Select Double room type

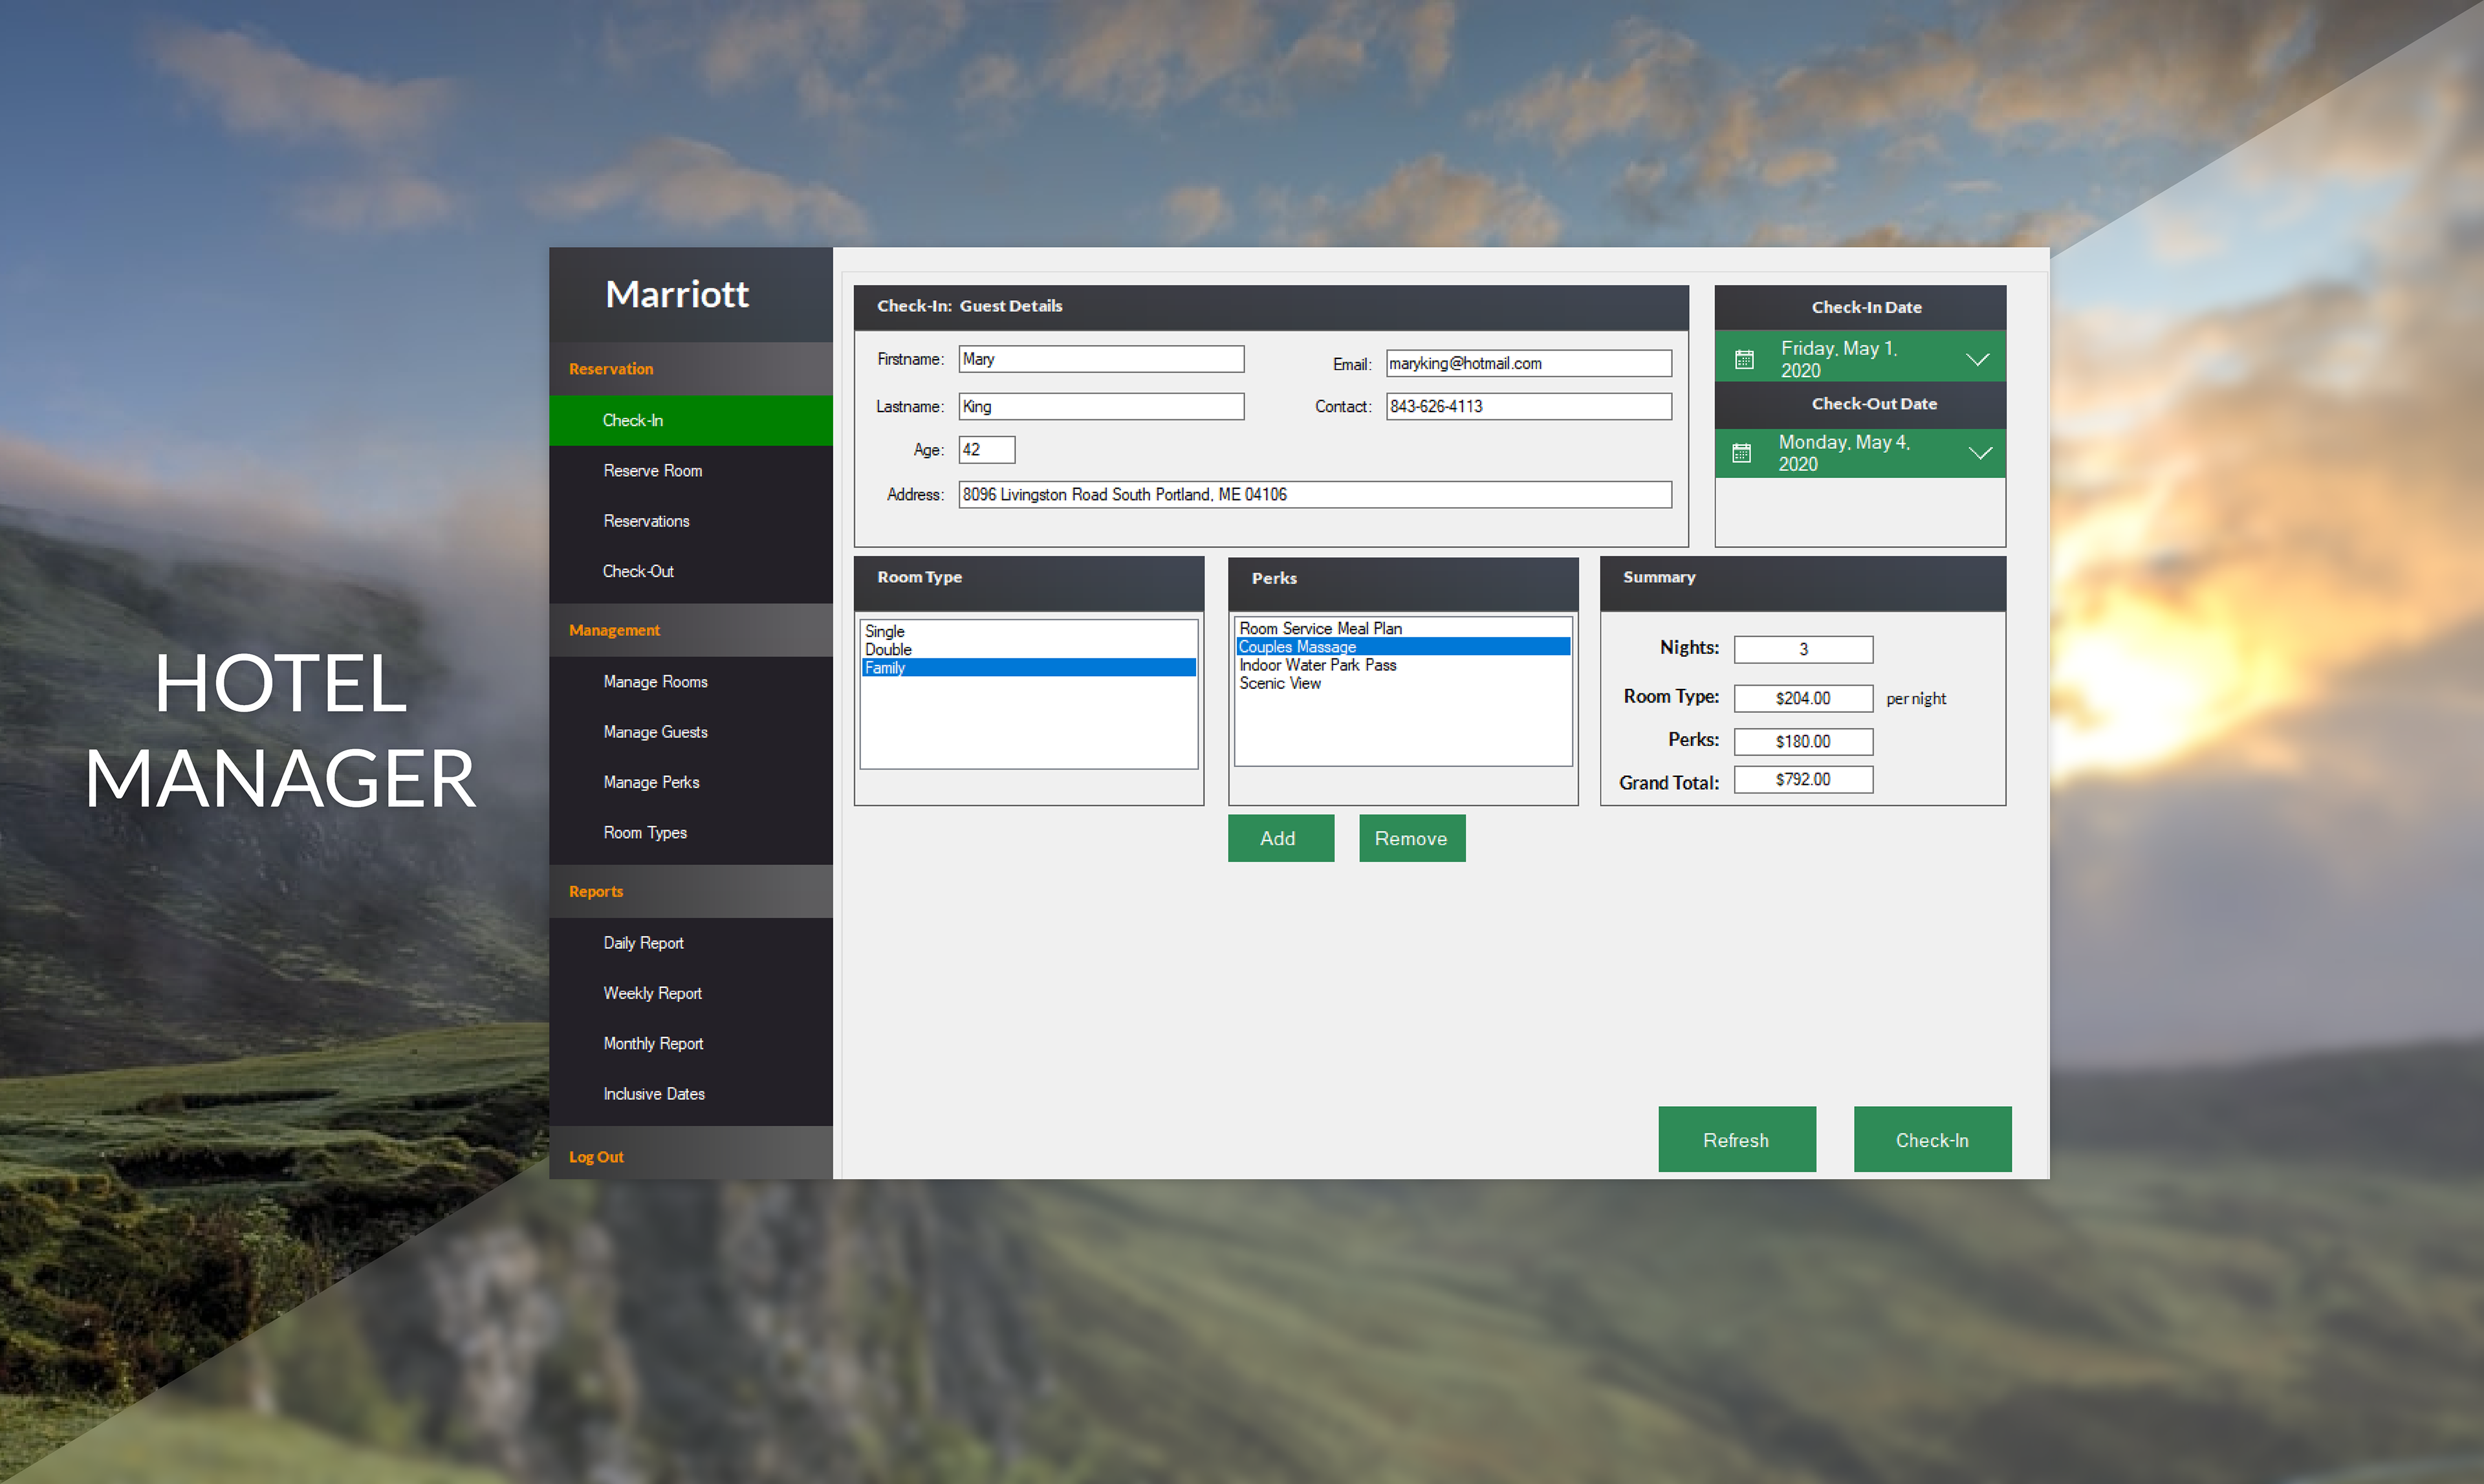pos(1028,649)
